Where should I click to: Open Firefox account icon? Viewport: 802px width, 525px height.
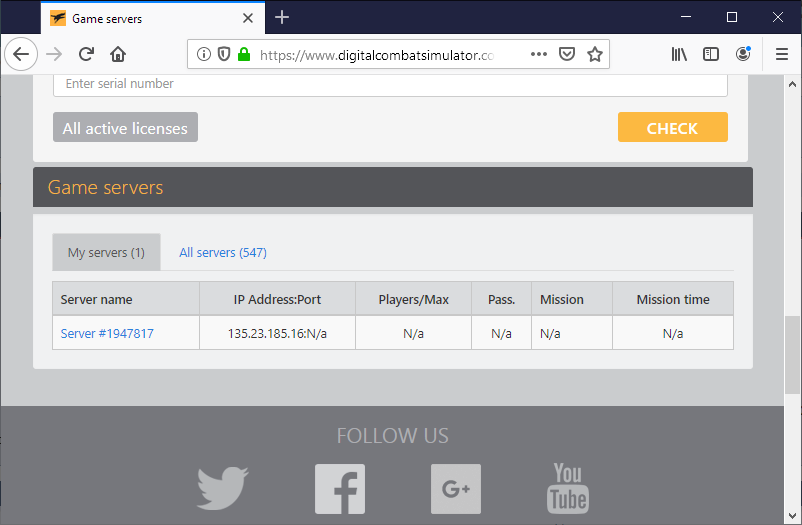coord(743,53)
